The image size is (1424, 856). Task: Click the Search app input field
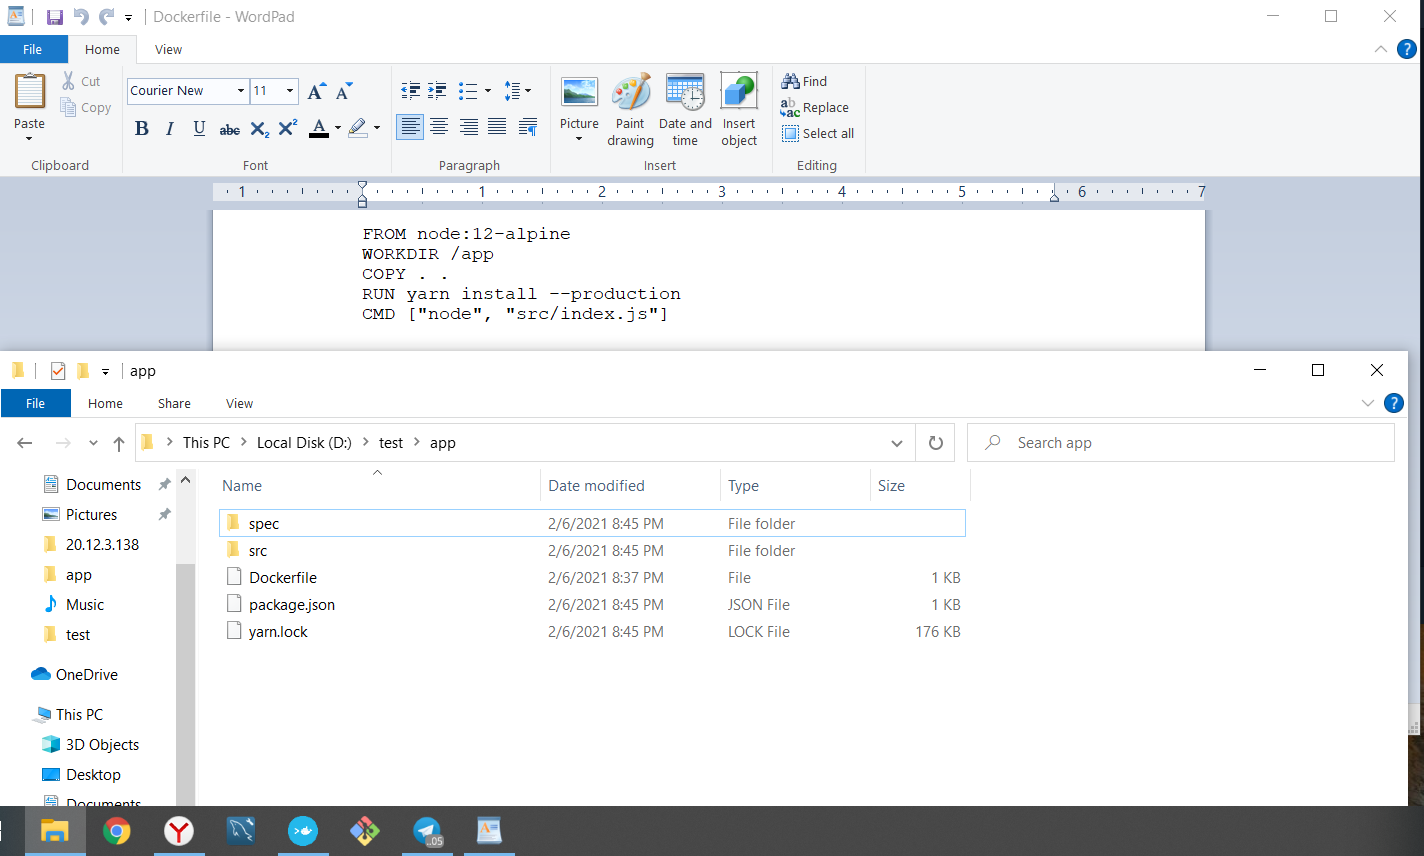click(x=1181, y=443)
